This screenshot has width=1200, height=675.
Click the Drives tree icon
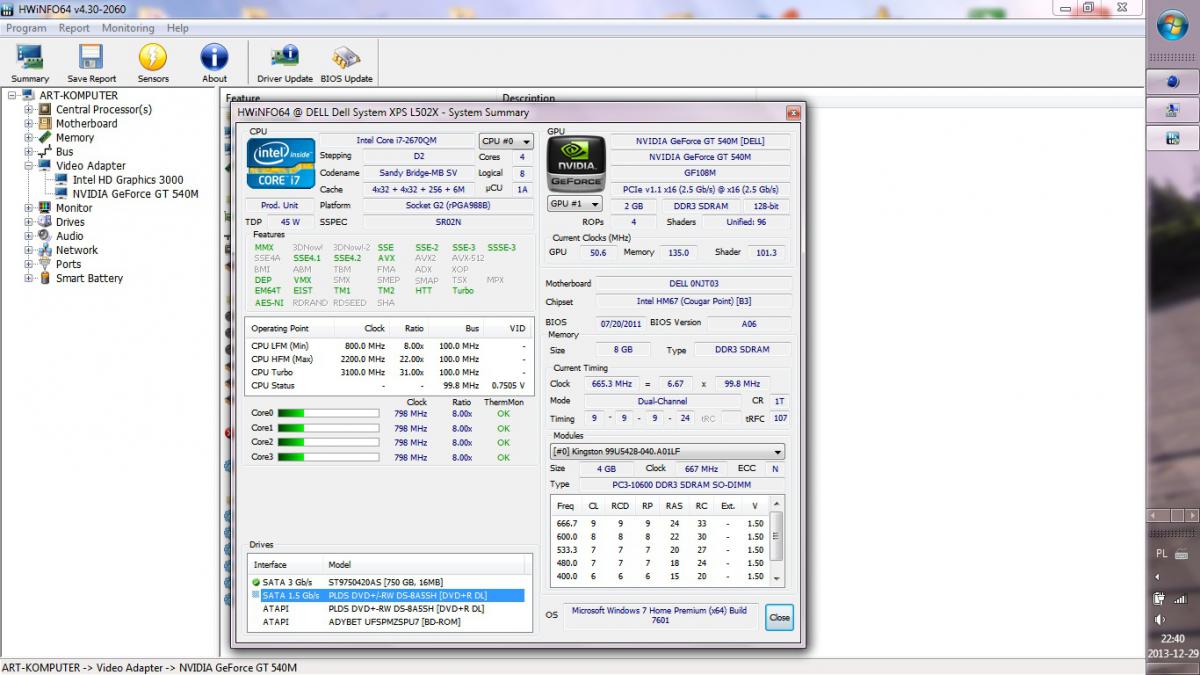tap(45, 222)
